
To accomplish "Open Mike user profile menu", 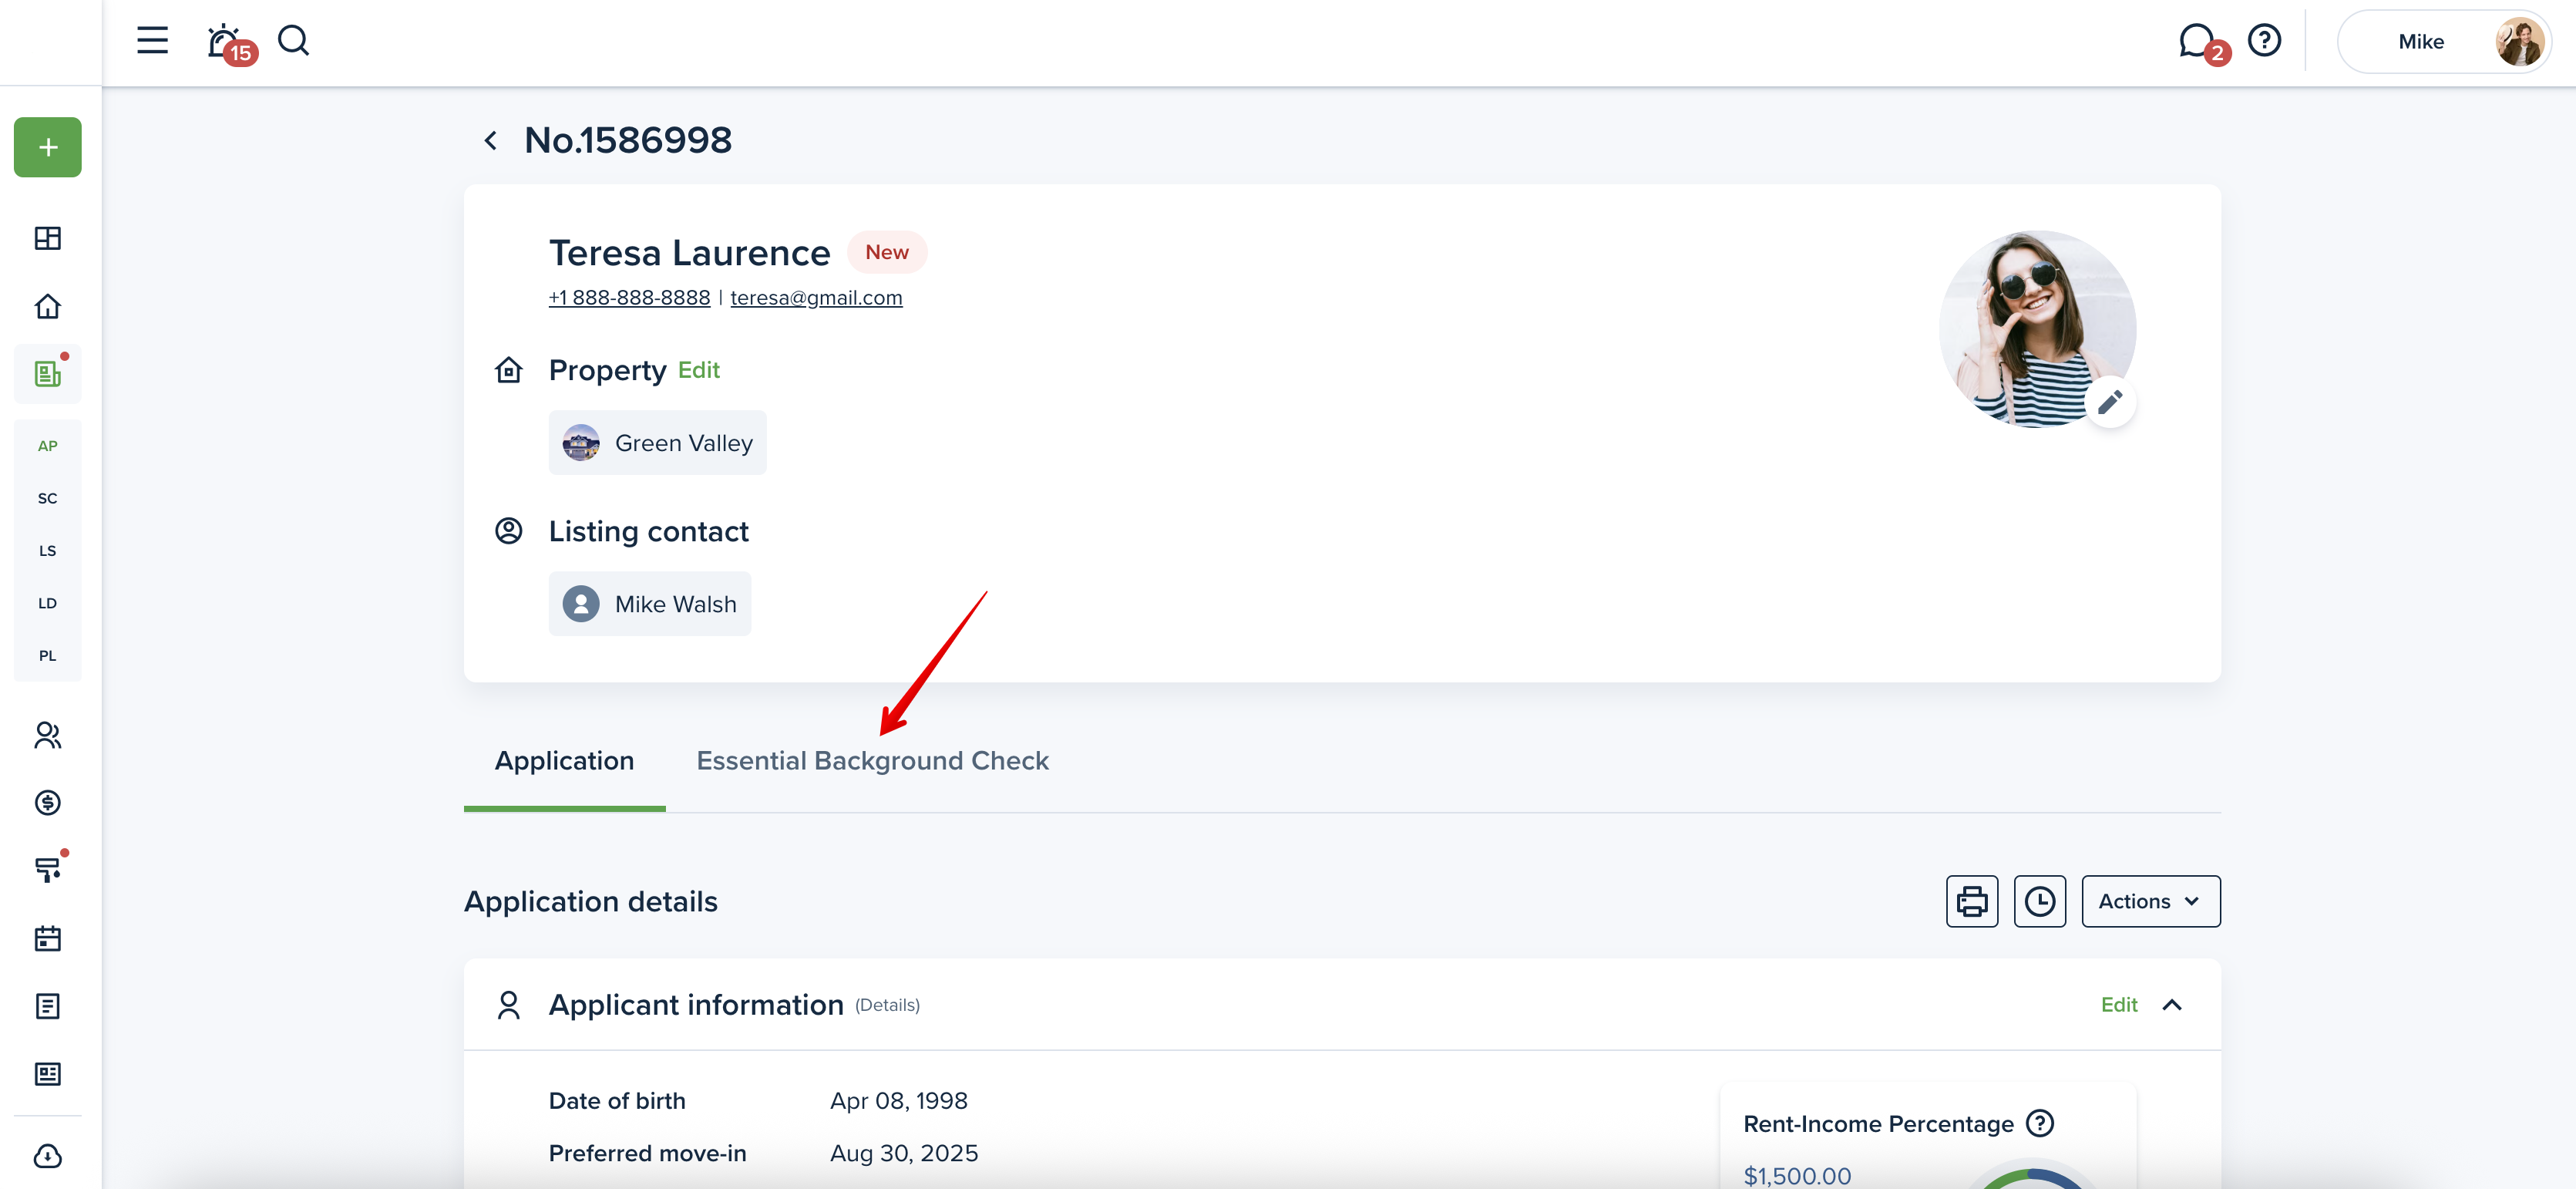I will 2443,42.
